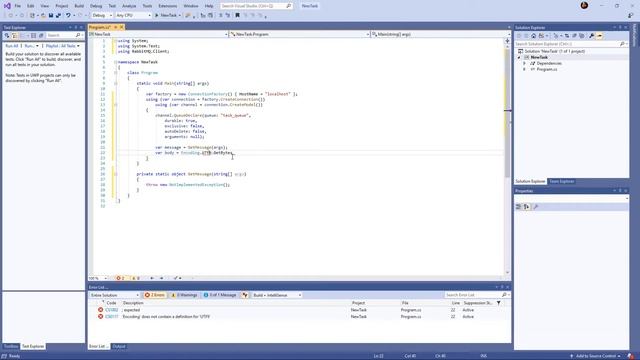This screenshot has height=360, width=640.
Task: Click Alphabetical sort icon in Properties panel
Action: 527,207
